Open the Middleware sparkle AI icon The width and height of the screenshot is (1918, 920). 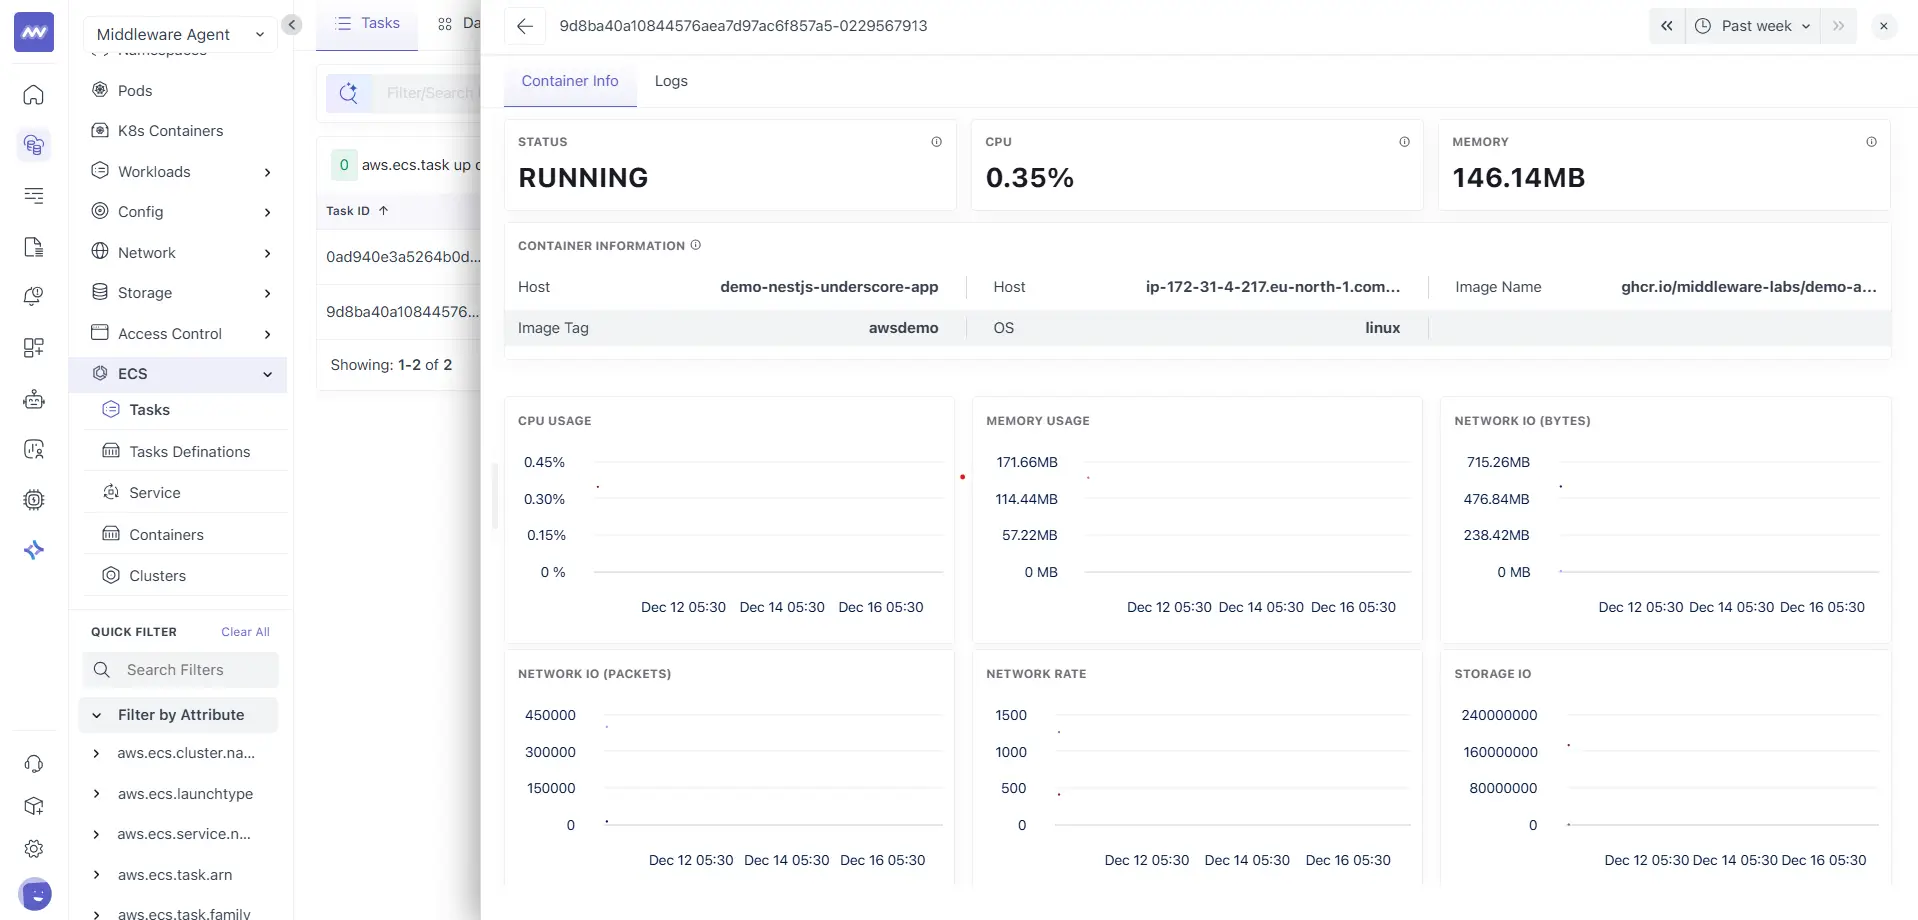[33, 549]
